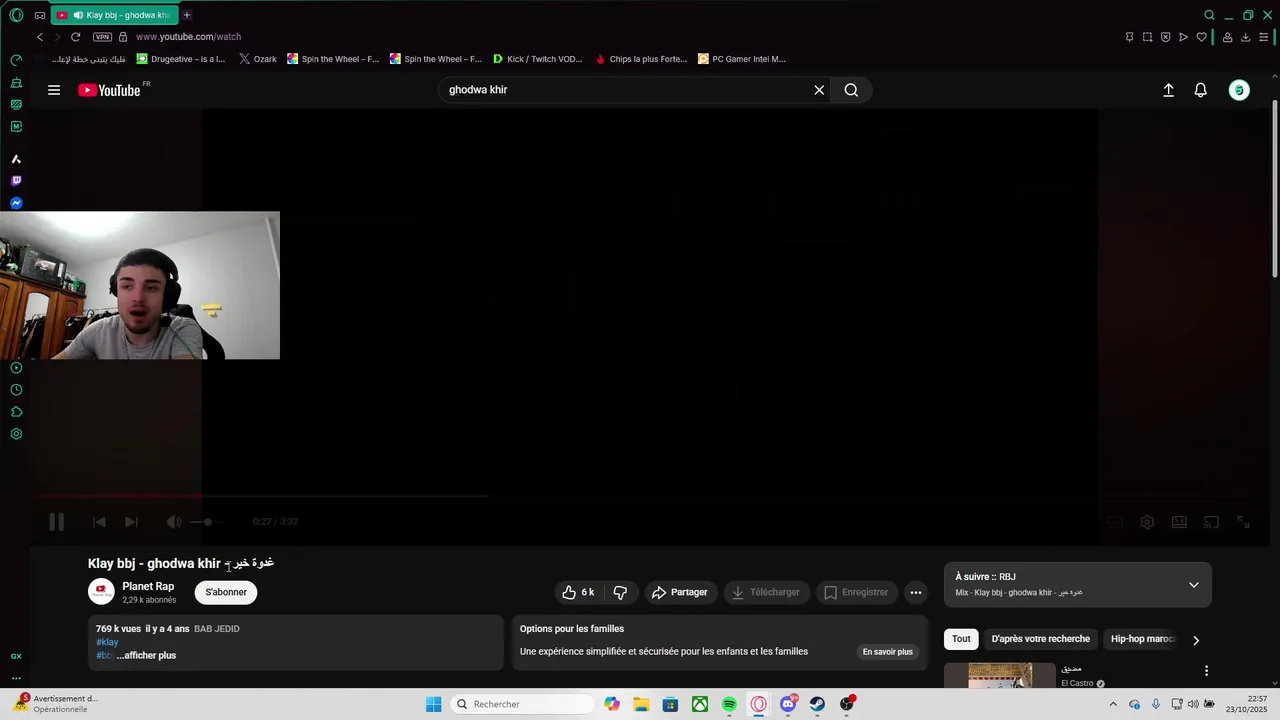Open the Planet Rap channel avatar
This screenshot has width=1280, height=720.
coord(101,592)
